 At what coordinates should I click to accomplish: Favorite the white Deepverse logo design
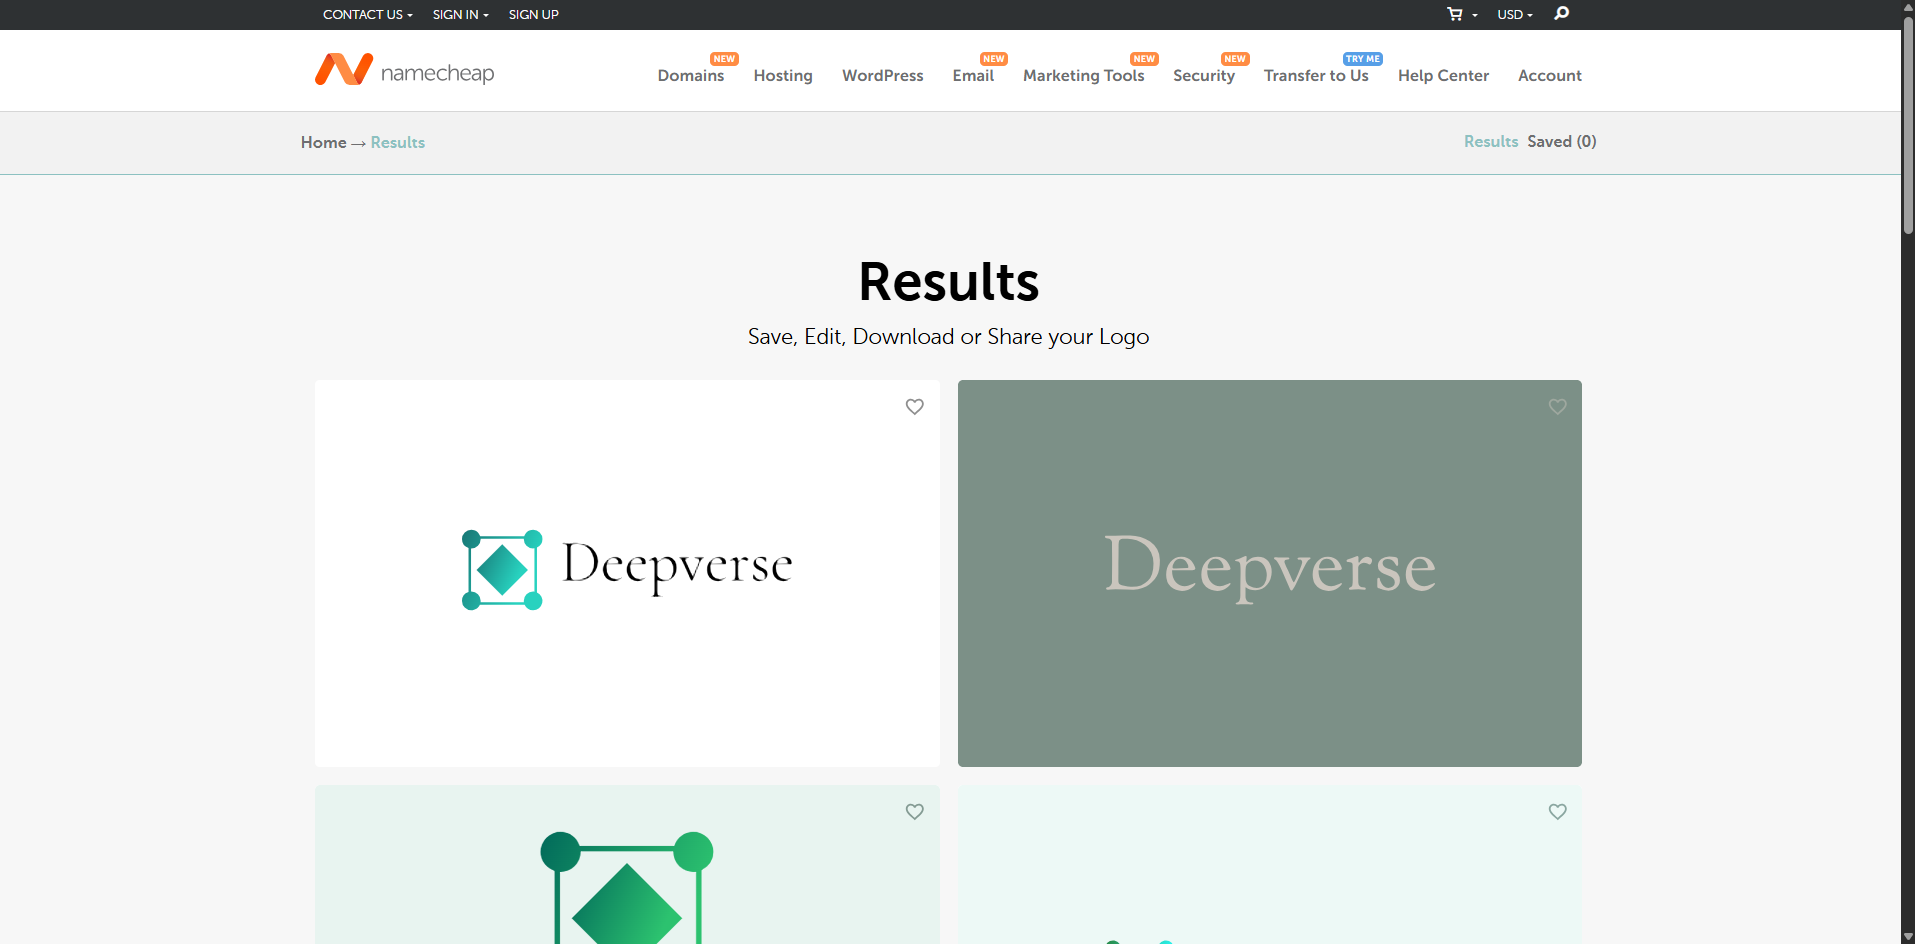(x=914, y=407)
